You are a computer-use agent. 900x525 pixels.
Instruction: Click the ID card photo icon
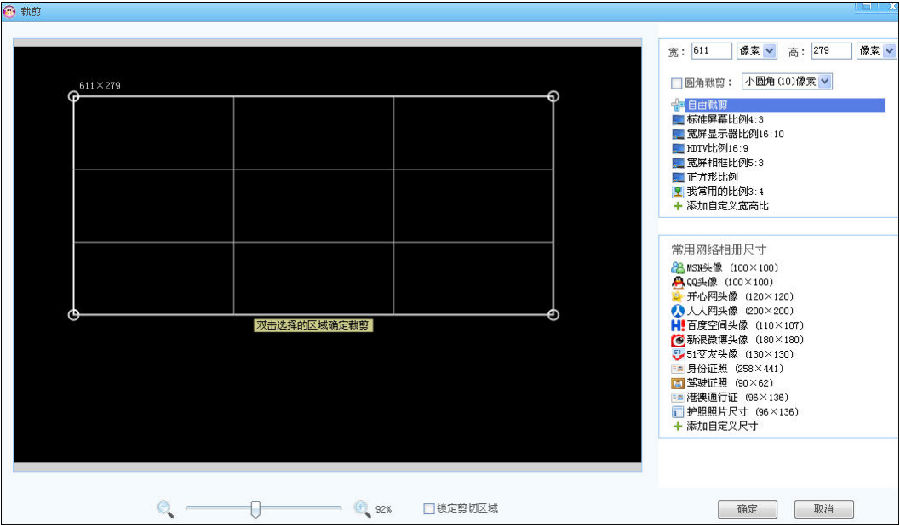[678, 368]
